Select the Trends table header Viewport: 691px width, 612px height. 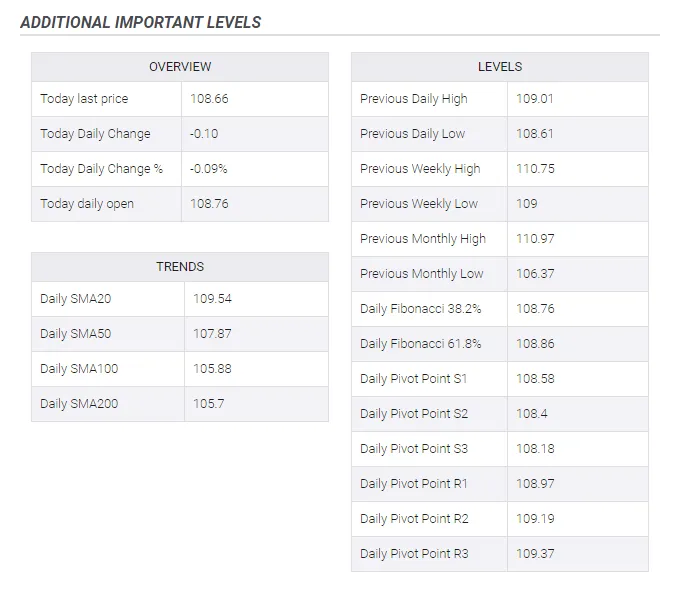click(x=180, y=267)
